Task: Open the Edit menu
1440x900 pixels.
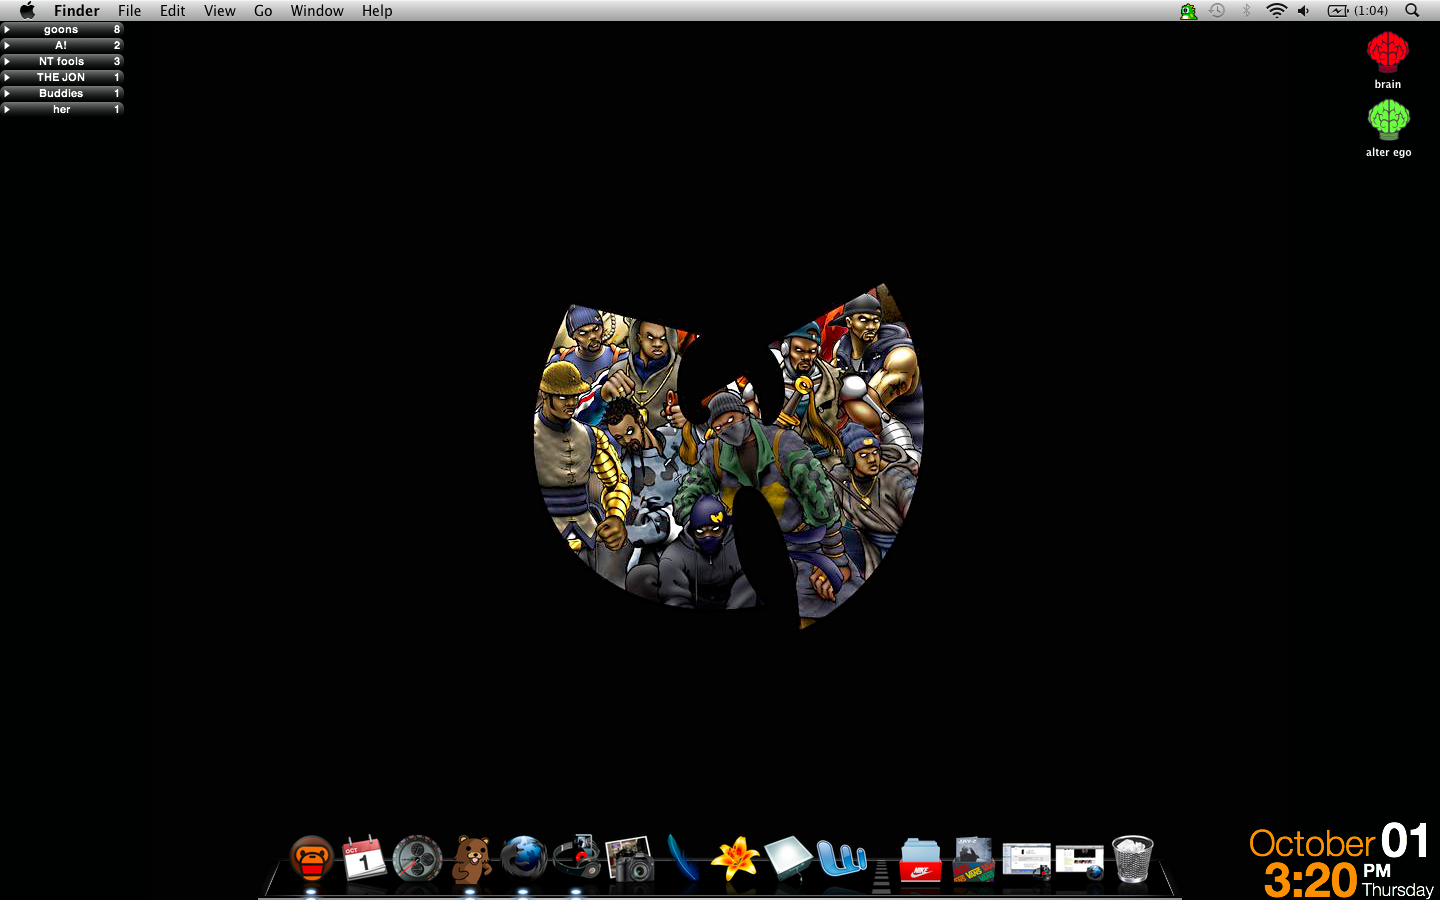Action: click(172, 10)
